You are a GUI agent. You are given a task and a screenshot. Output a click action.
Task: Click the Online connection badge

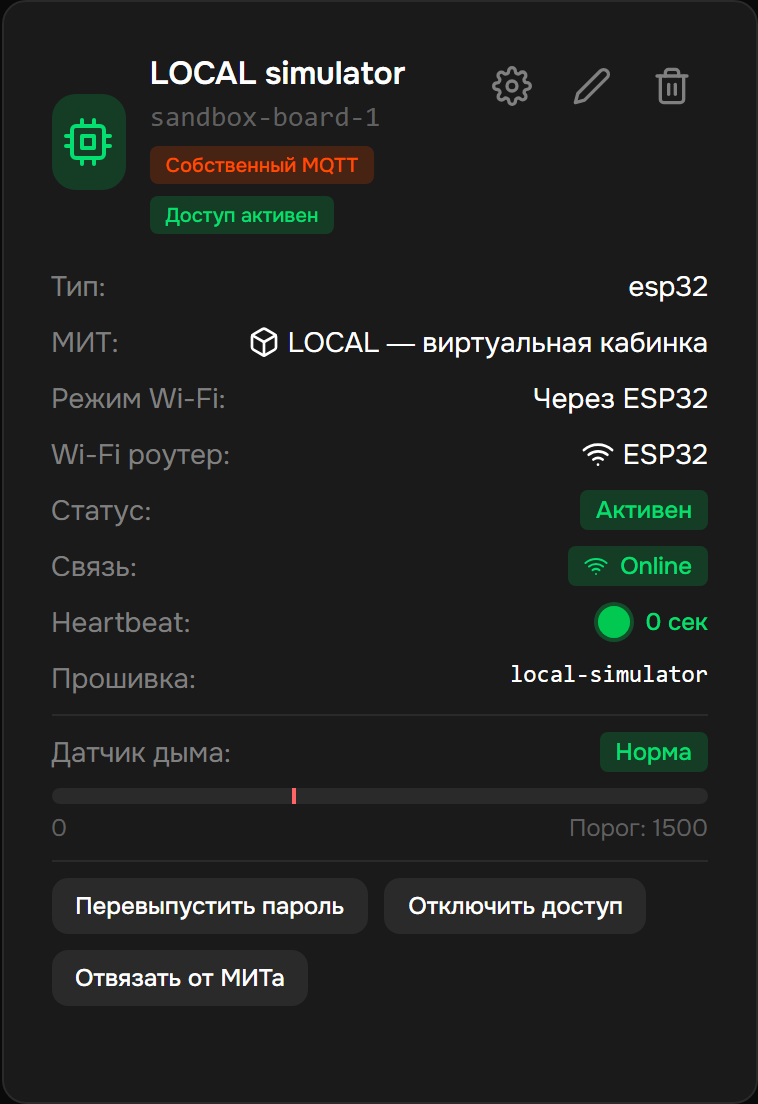(x=638, y=566)
